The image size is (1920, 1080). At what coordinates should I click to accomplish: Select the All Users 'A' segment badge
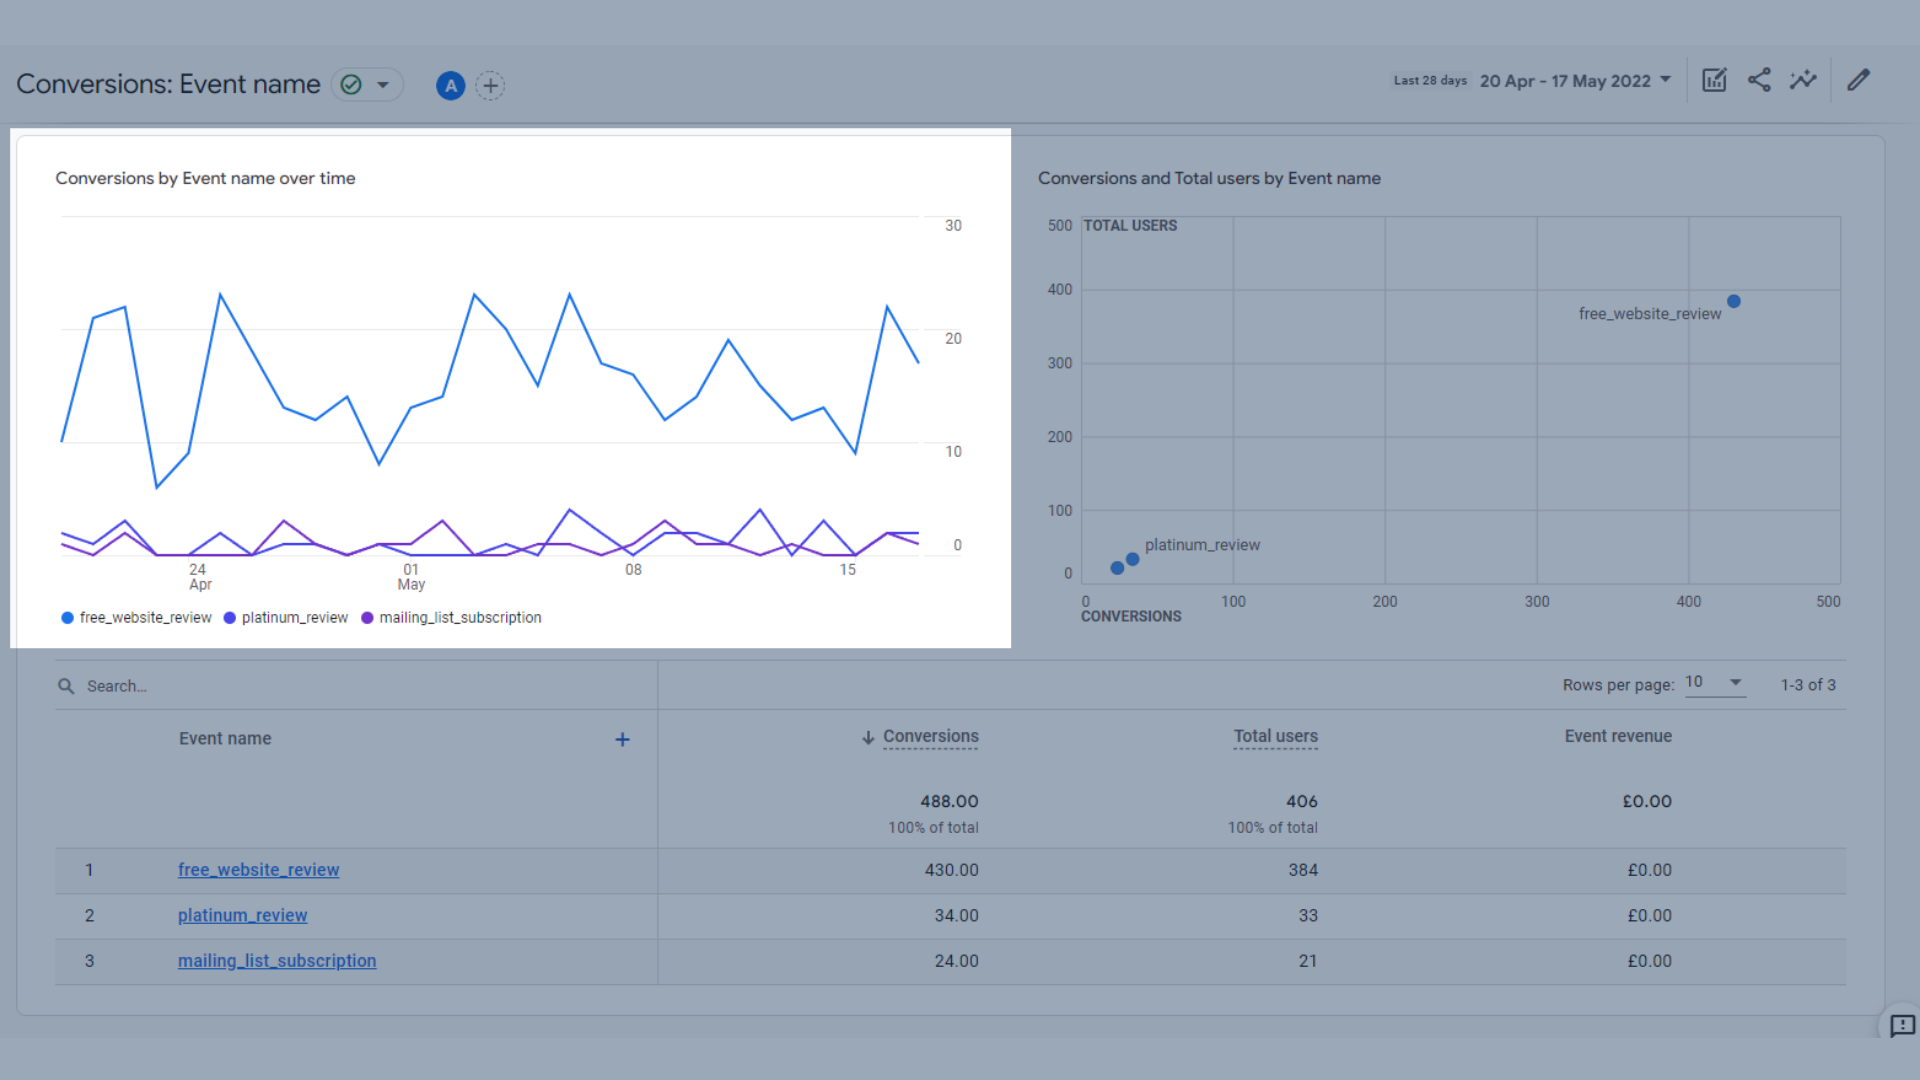click(451, 86)
